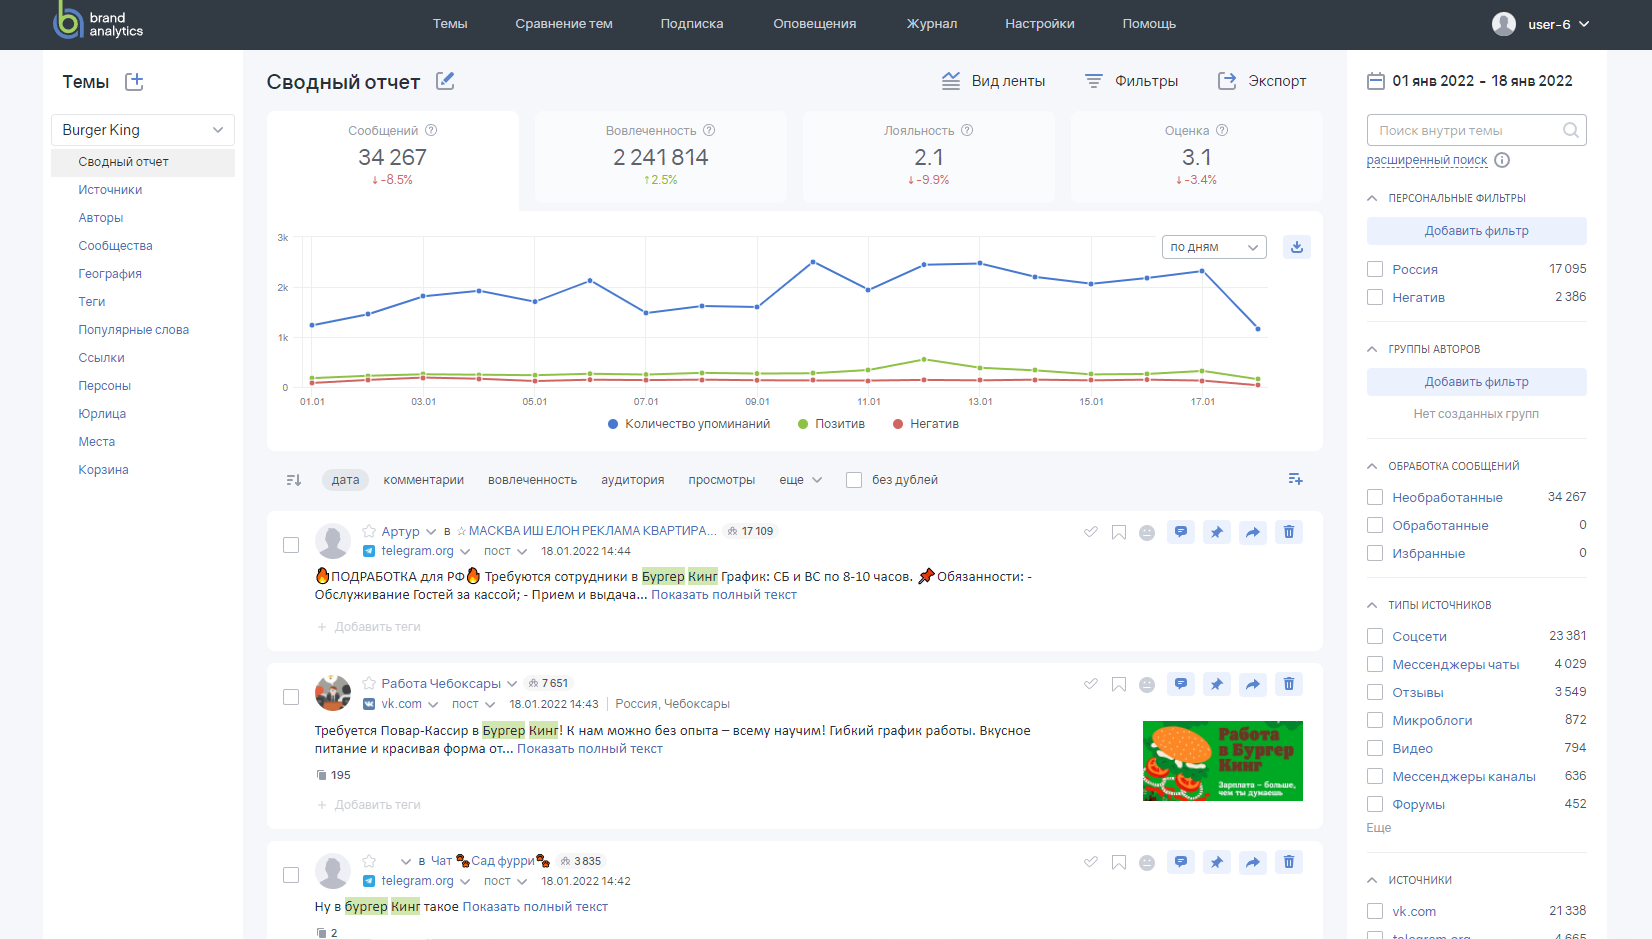Pin the Работа Чебоксары post
The height and width of the screenshot is (940, 1652).
tap(1217, 684)
